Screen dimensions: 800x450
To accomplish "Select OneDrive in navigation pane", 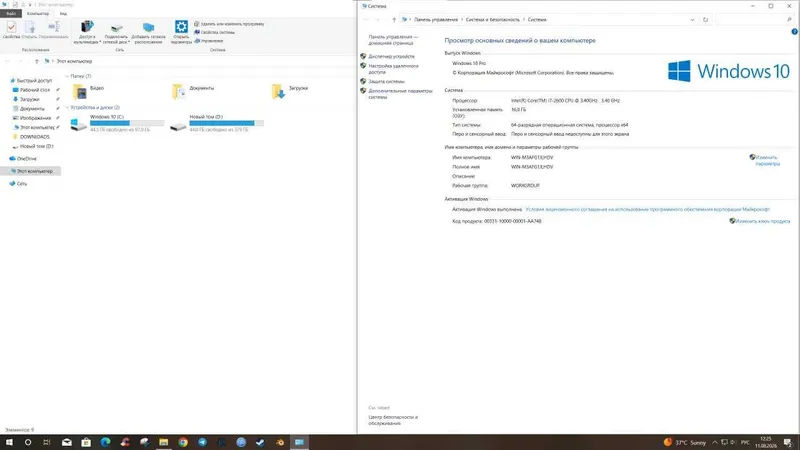I will [x=23, y=159].
